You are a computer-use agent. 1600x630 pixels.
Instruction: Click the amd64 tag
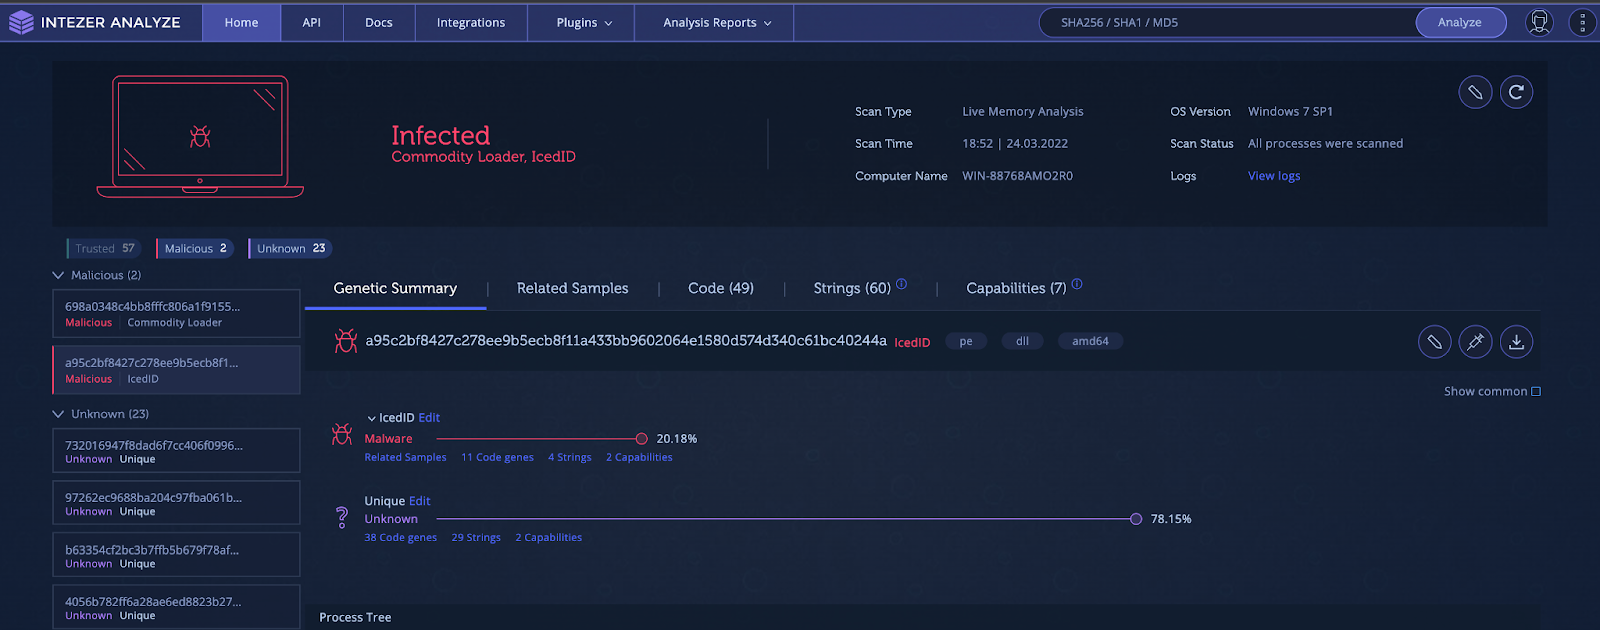(x=1090, y=341)
